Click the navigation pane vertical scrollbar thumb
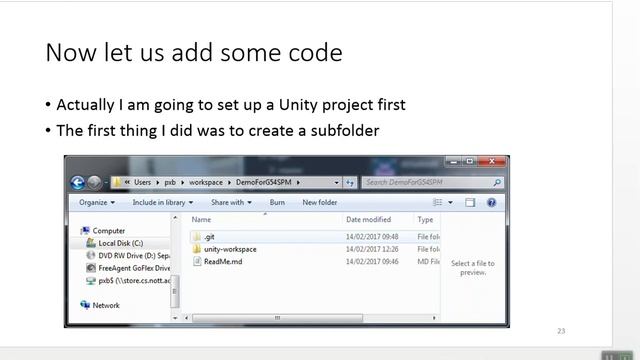Image resolution: width=640 pixels, height=360 pixels. tap(175, 291)
